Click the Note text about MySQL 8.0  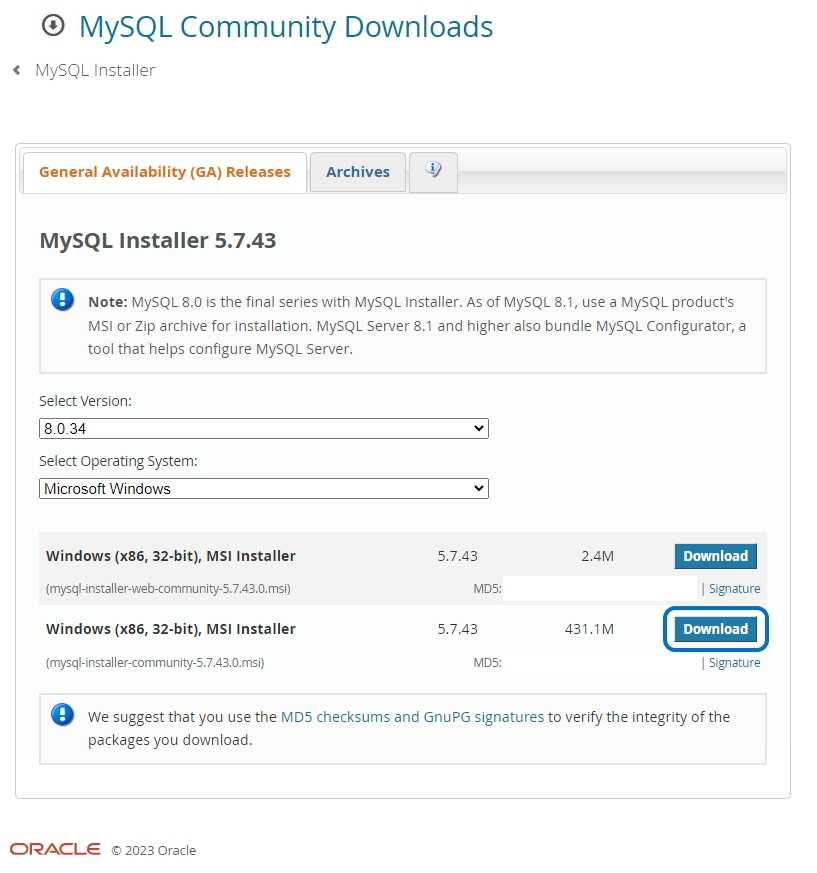(x=417, y=325)
